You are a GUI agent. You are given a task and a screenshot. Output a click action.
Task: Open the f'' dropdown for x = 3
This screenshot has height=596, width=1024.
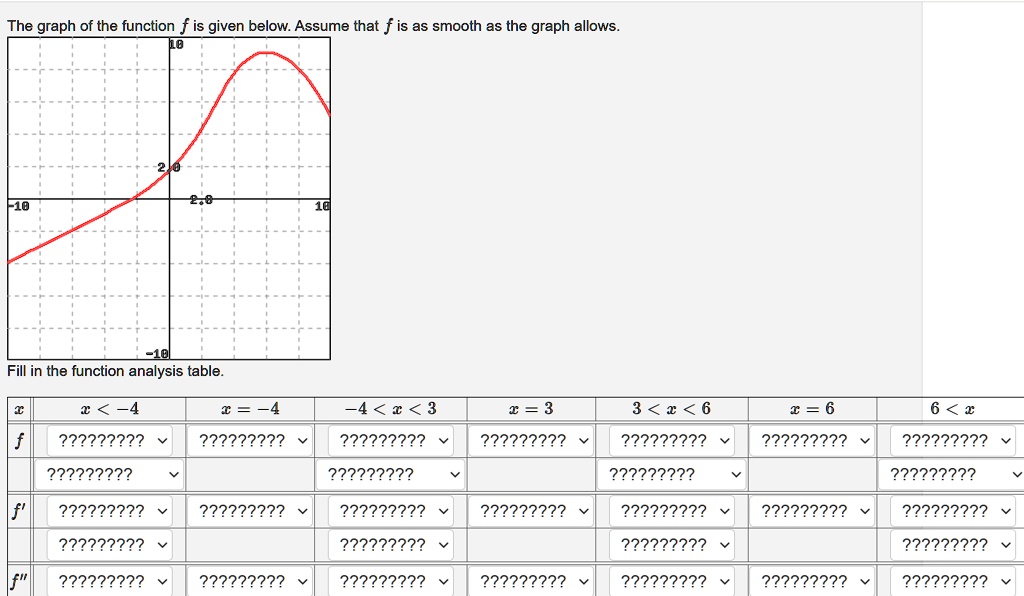click(528, 579)
